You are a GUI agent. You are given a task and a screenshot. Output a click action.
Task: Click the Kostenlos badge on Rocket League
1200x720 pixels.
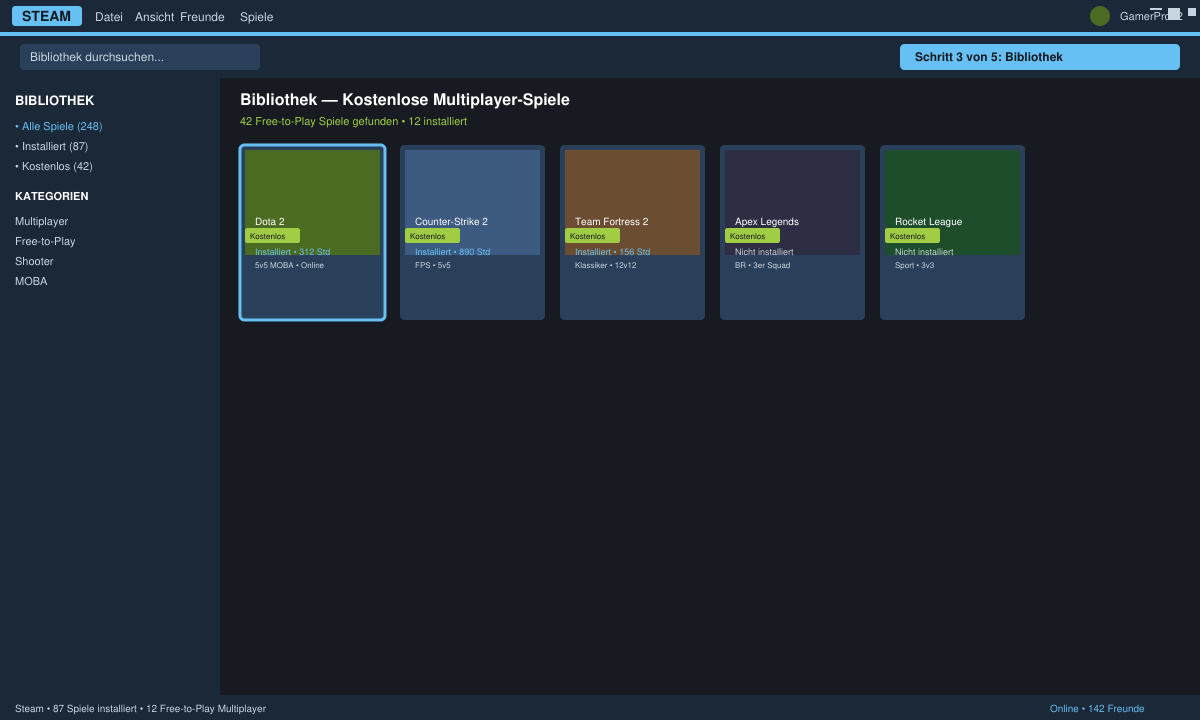click(912, 236)
